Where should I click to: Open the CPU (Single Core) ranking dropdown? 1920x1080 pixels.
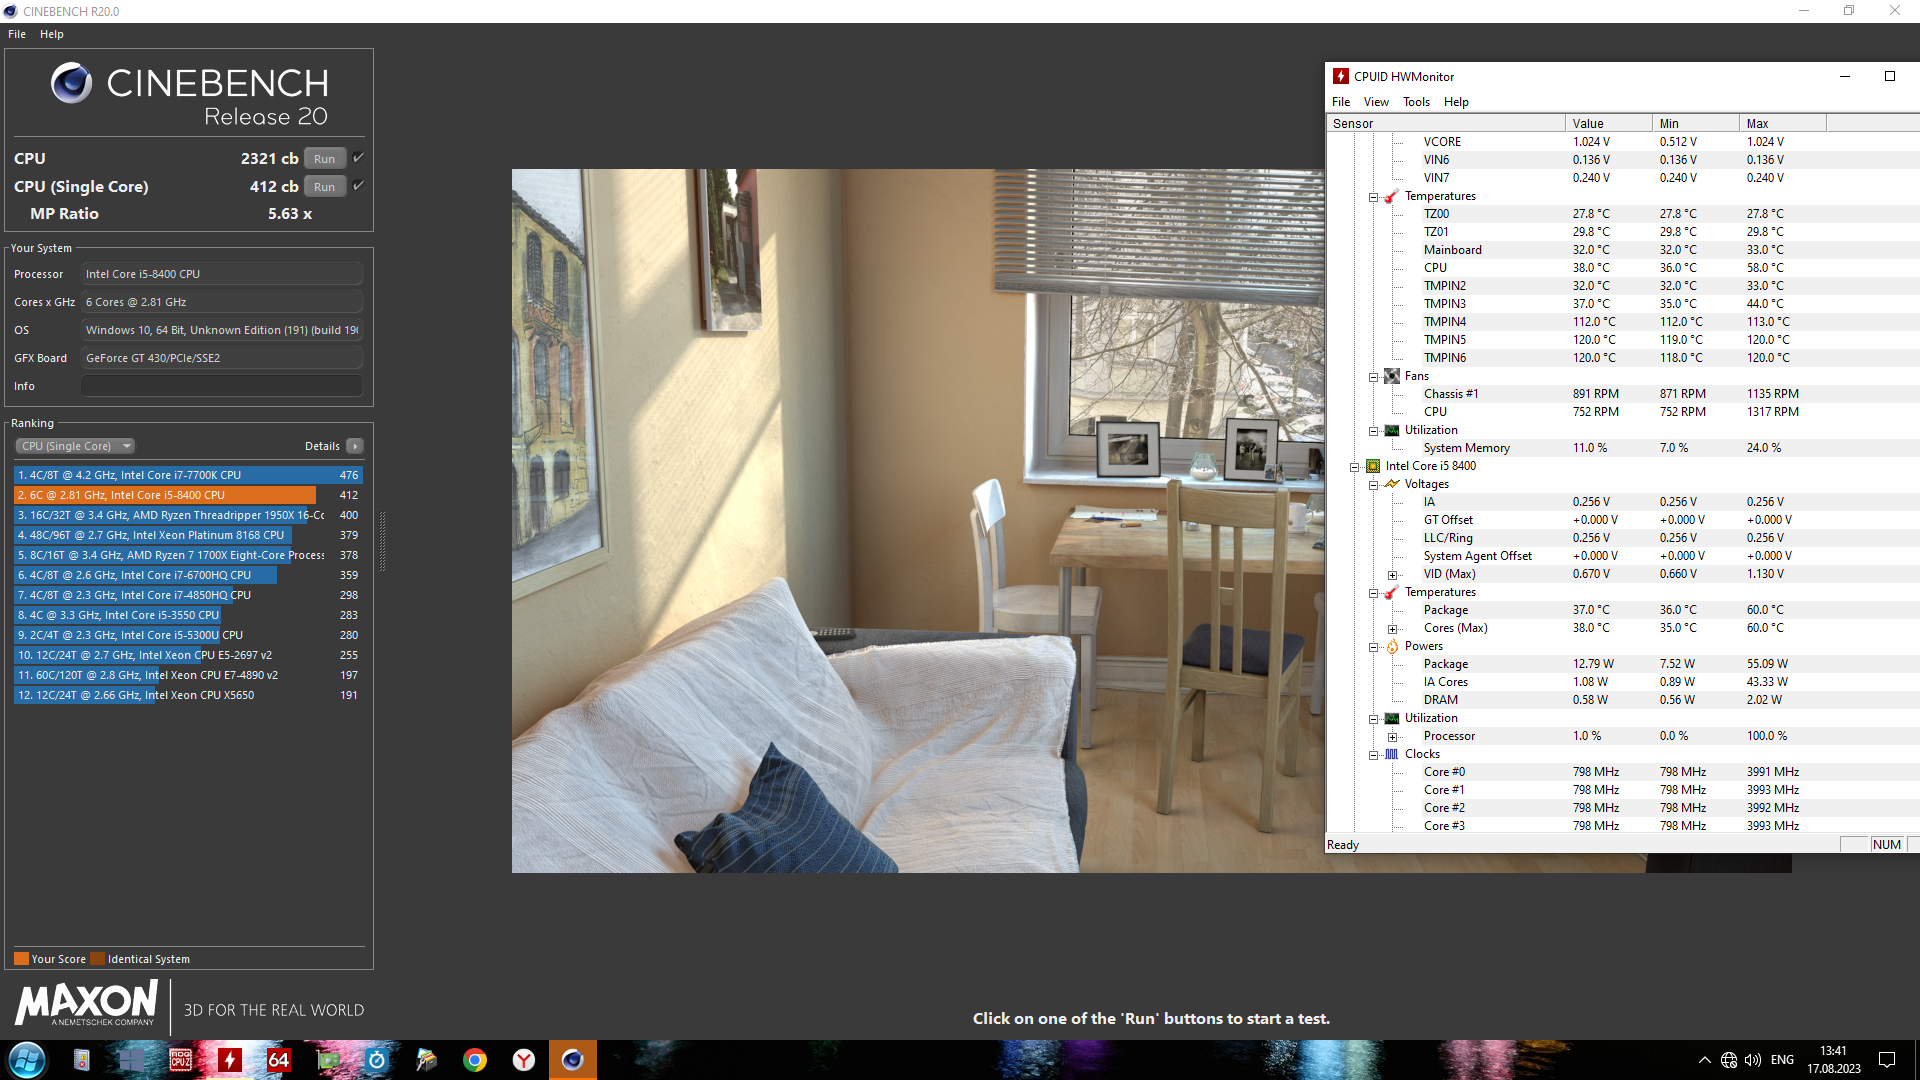click(x=75, y=446)
